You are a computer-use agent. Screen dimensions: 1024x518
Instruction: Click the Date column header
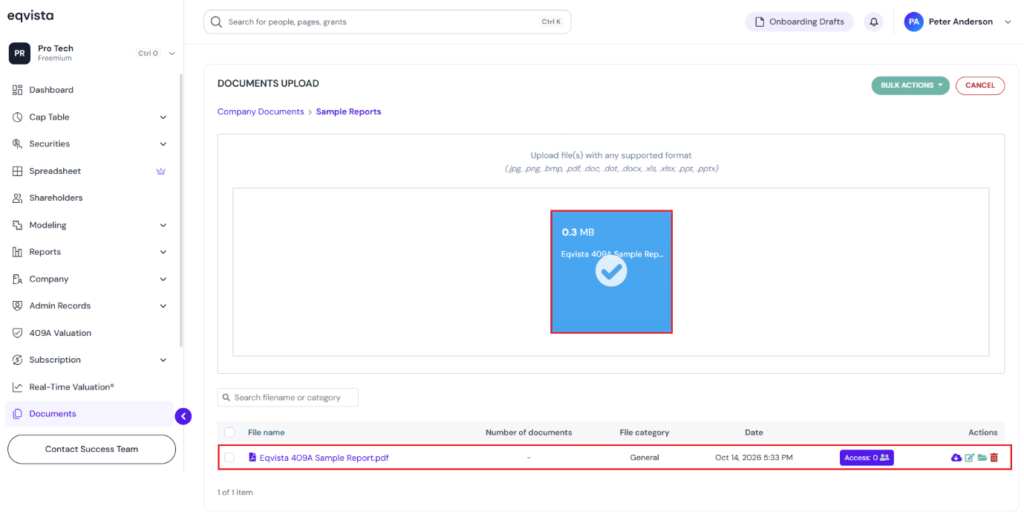pos(754,432)
